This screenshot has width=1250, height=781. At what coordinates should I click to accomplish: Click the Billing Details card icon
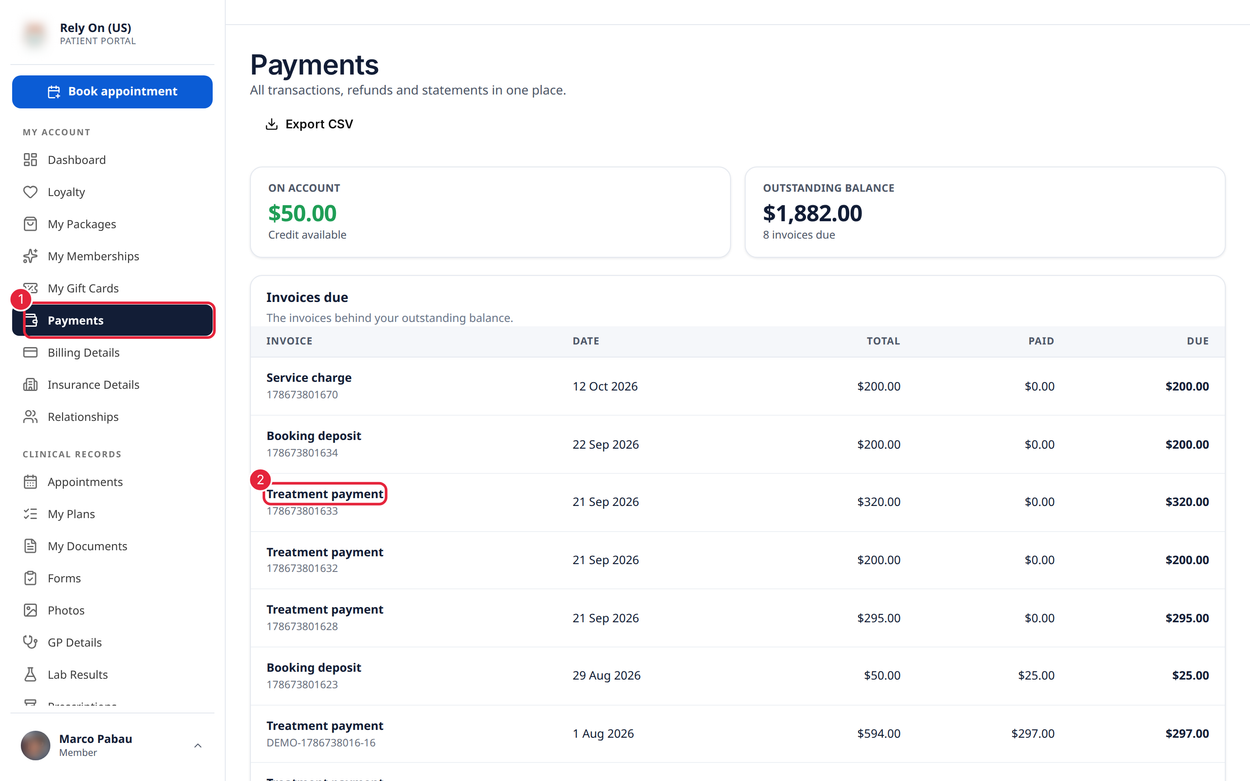pos(30,352)
